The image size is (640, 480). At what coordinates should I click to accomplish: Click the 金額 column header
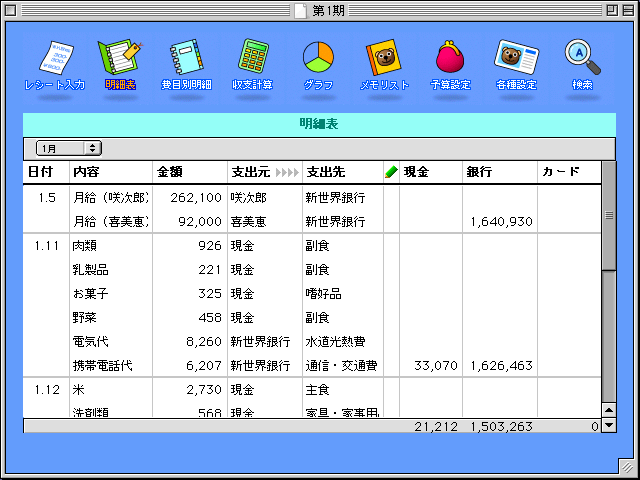point(170,172)
